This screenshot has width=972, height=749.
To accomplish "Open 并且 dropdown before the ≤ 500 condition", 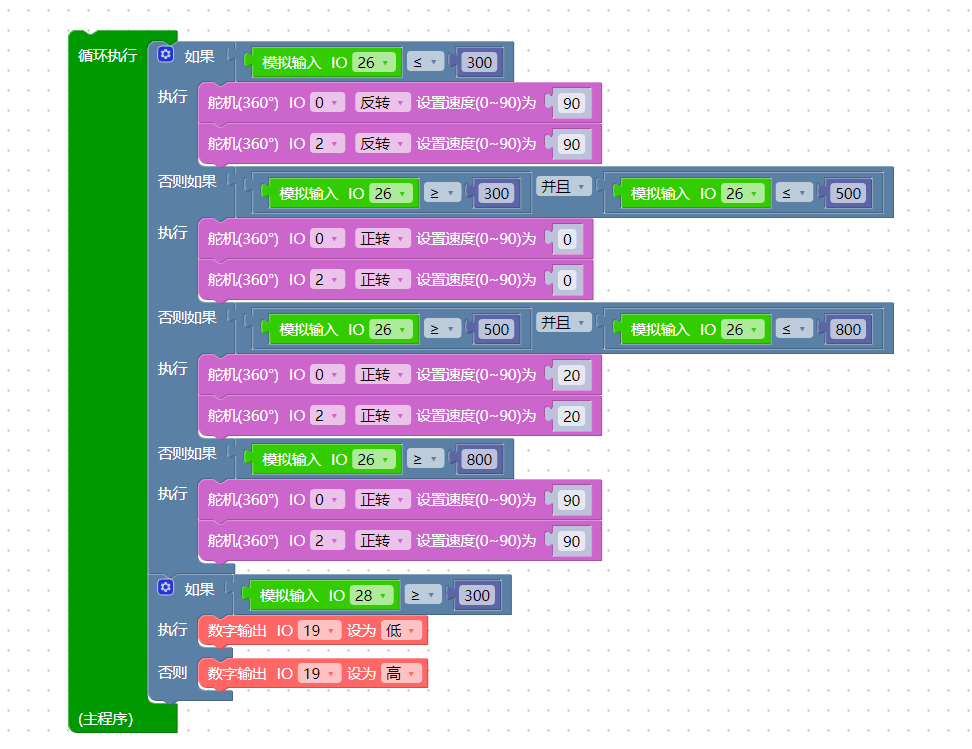I will point(563,187).
